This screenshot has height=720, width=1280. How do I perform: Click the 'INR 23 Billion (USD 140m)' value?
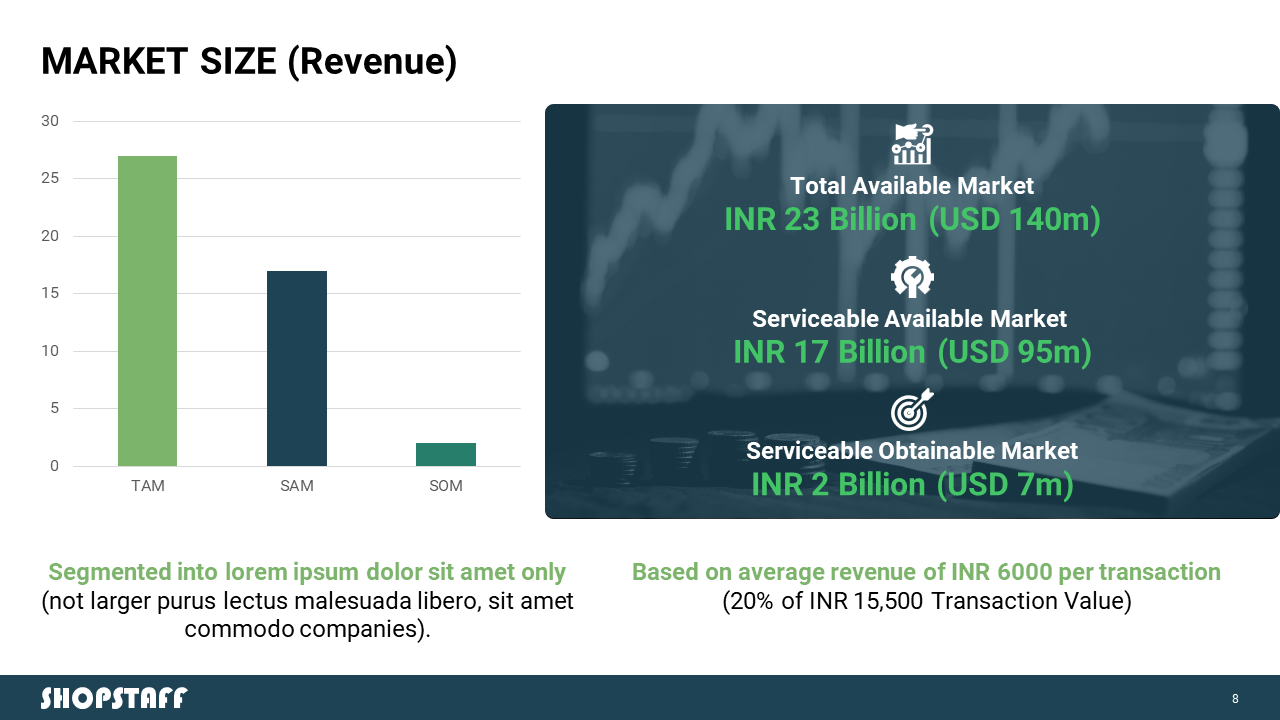912,219
